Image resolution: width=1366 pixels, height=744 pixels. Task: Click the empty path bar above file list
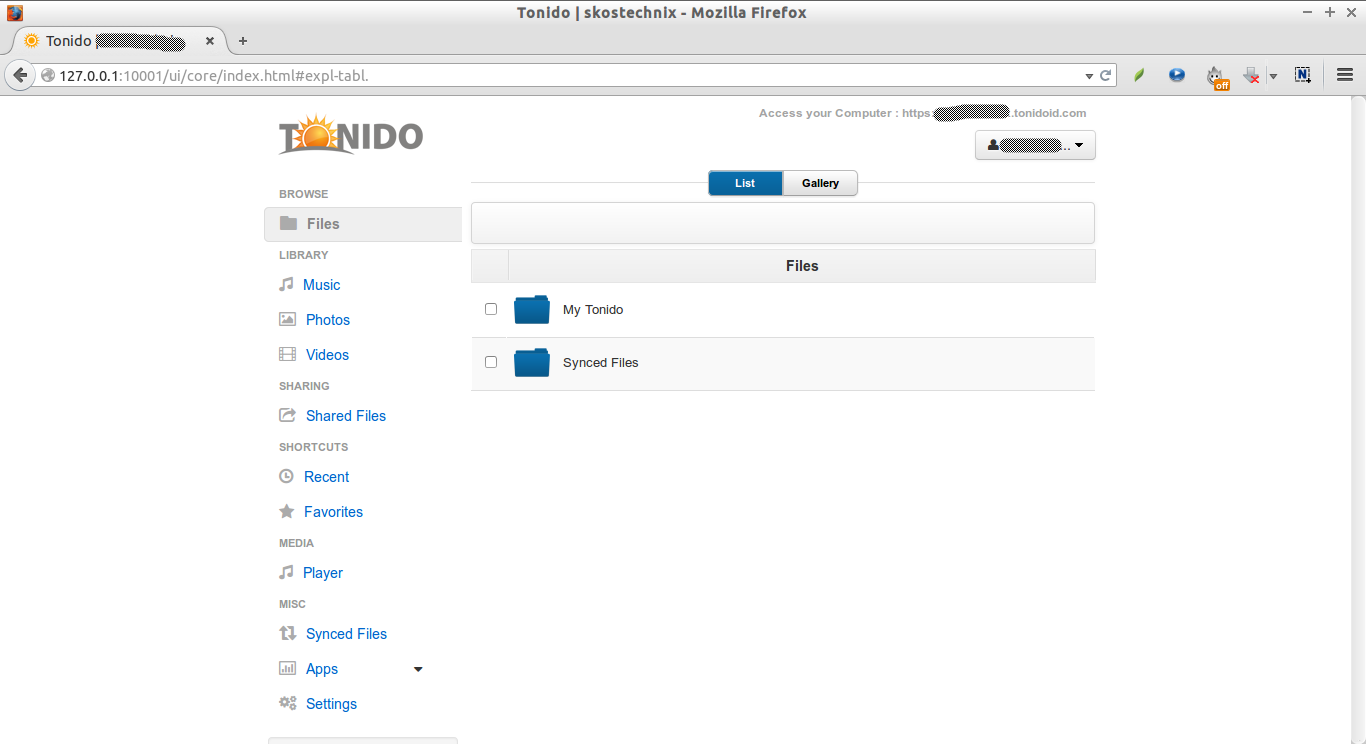pyautogui.click(x=783, y=223)
